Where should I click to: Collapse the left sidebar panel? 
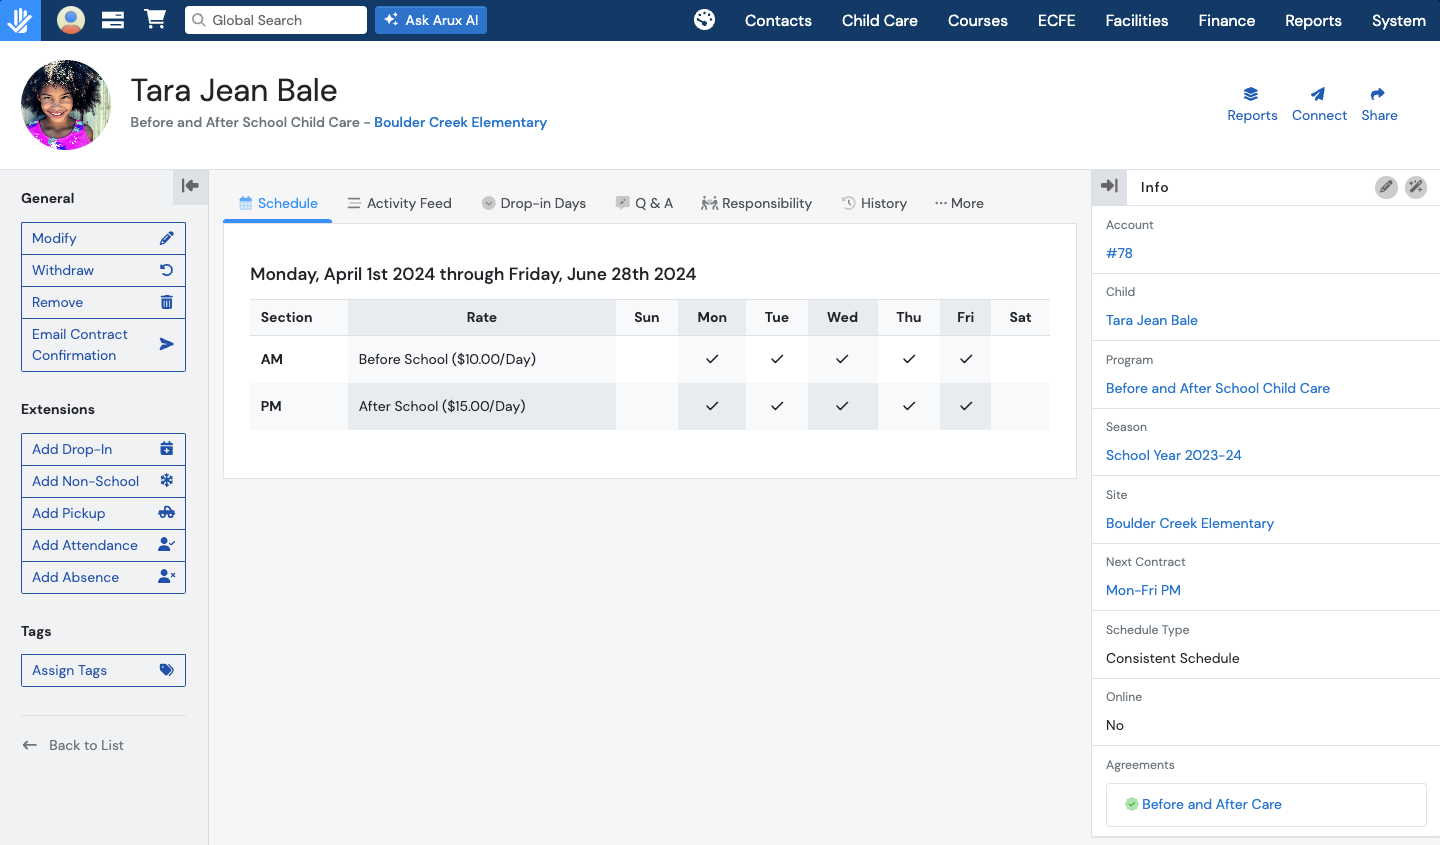pyautogui.click(x=190, y=186)
